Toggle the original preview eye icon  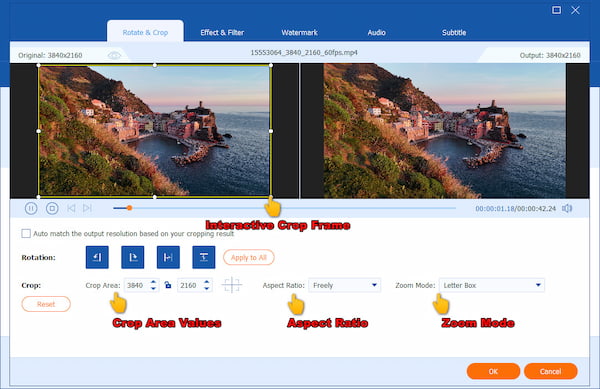[114, 55]
